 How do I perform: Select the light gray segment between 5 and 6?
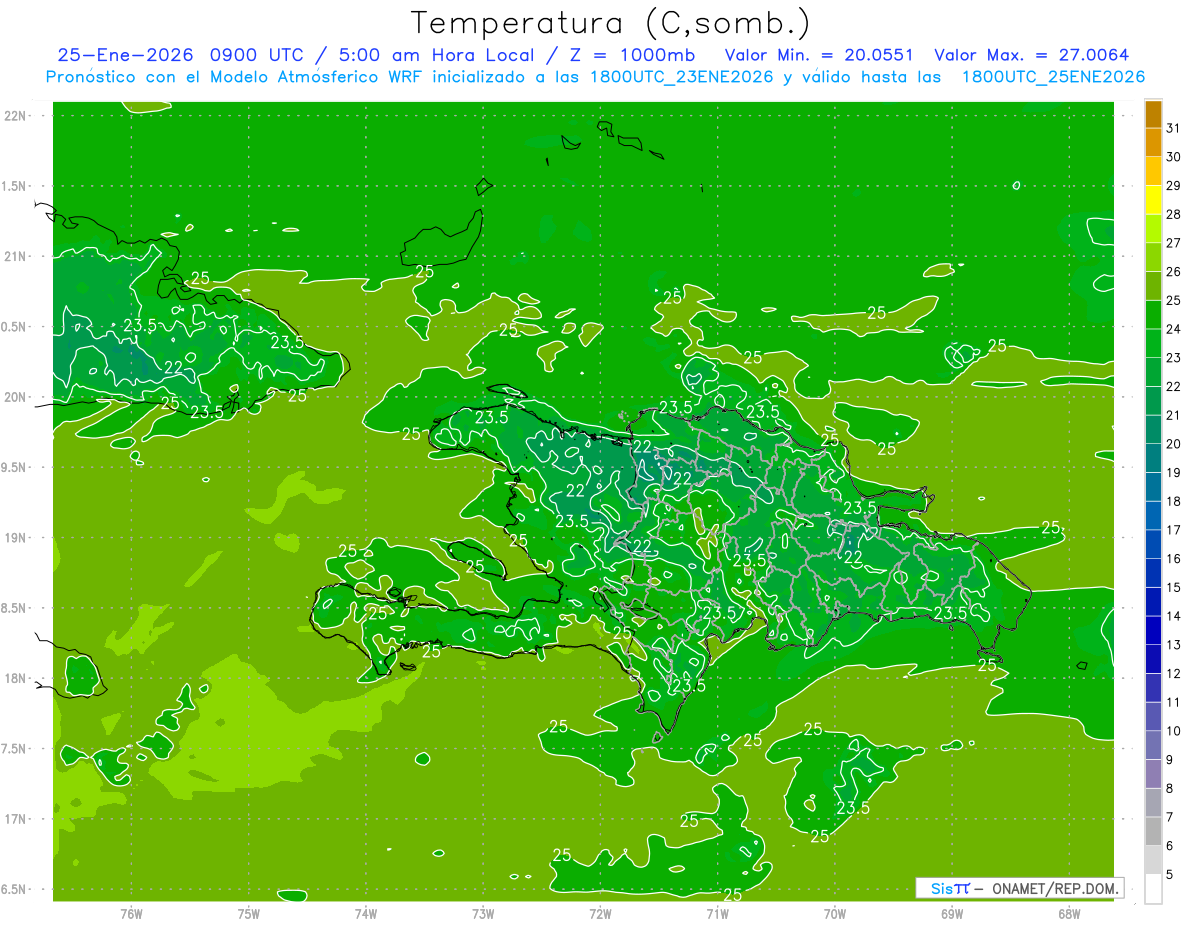[x=1153, y=860]
